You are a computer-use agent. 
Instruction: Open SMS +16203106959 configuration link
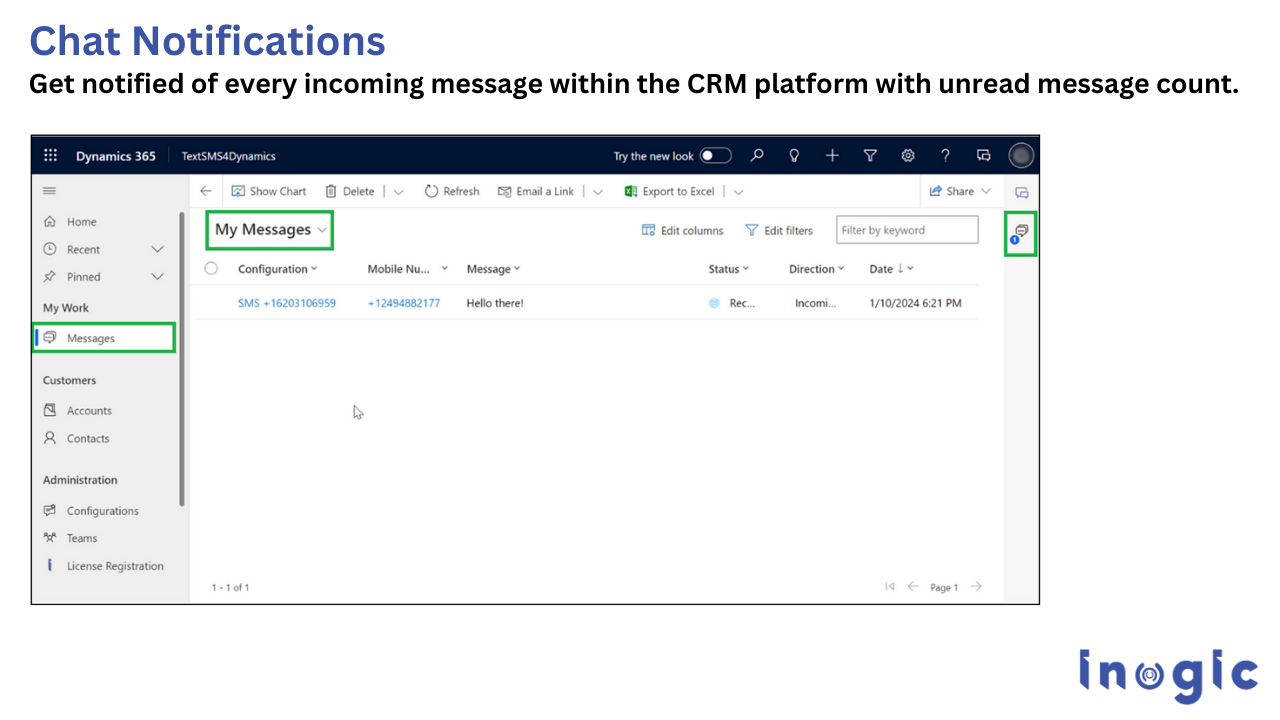tap(287, 303)
